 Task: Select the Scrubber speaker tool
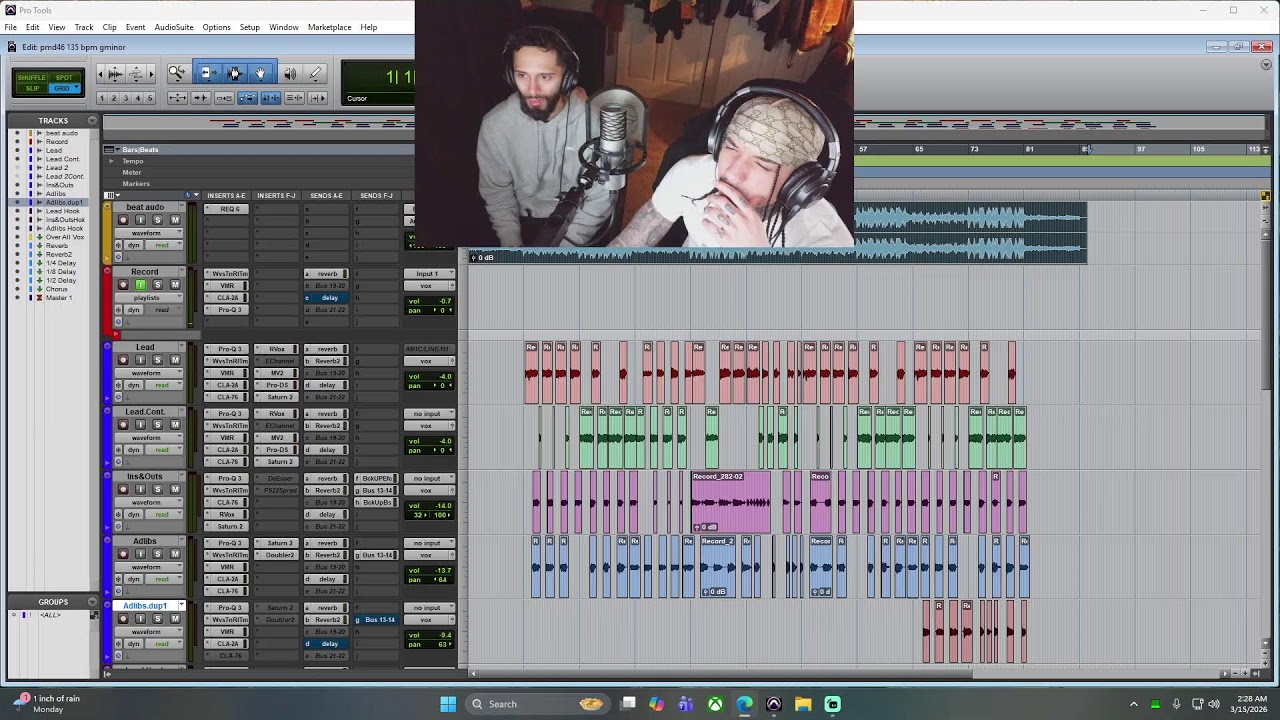click(x=289, y=73)
